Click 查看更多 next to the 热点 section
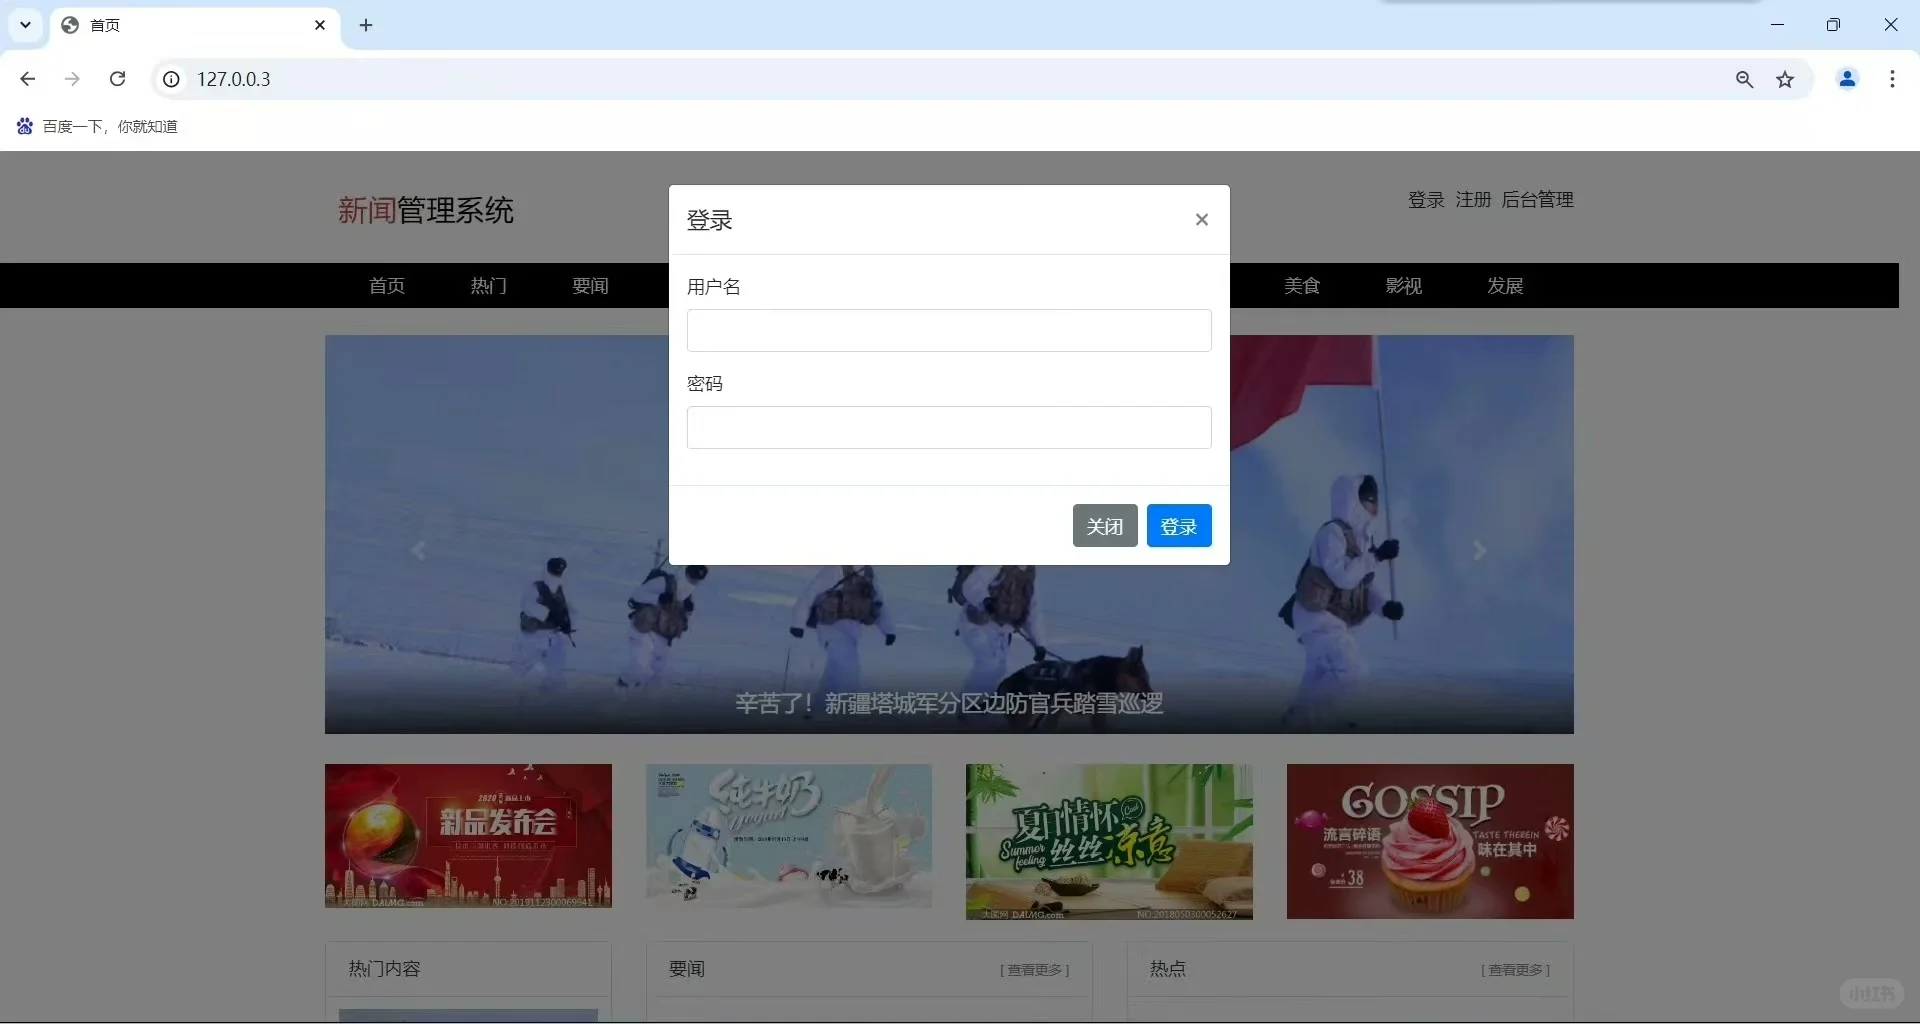This screenshot has height=1024, width=1920. [1513, 969]
